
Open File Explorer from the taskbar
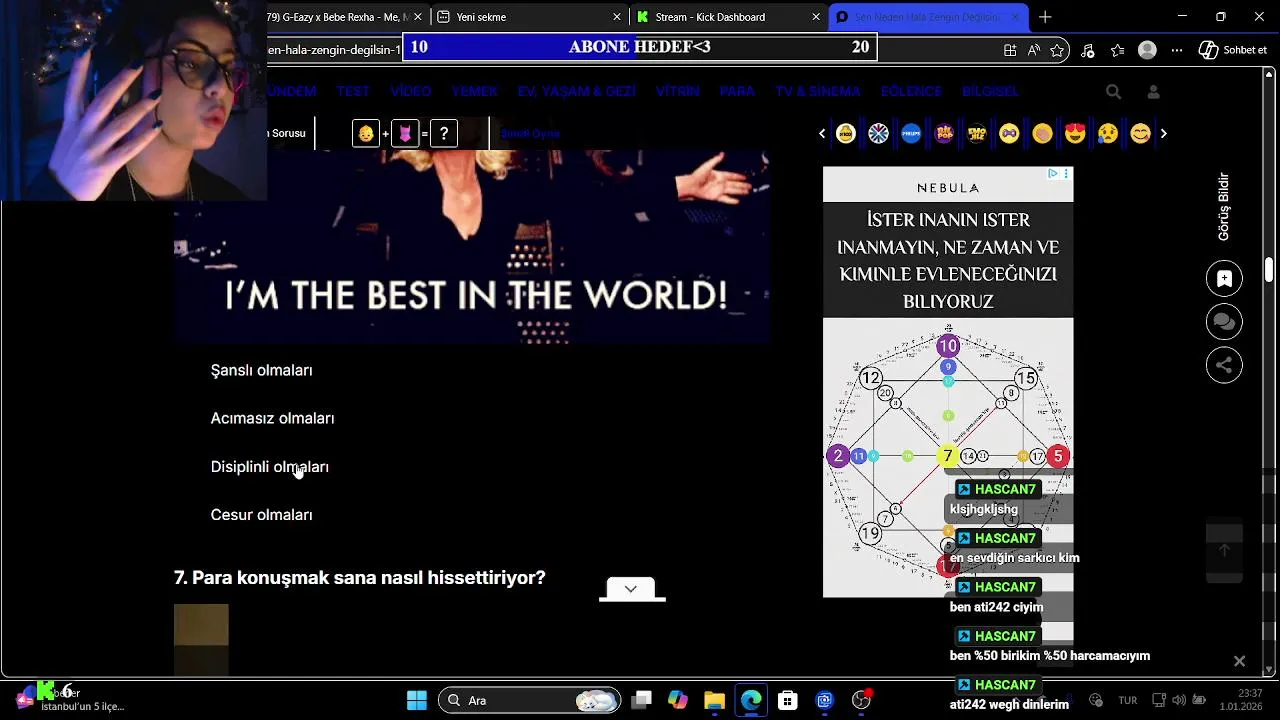coord(714,700)
